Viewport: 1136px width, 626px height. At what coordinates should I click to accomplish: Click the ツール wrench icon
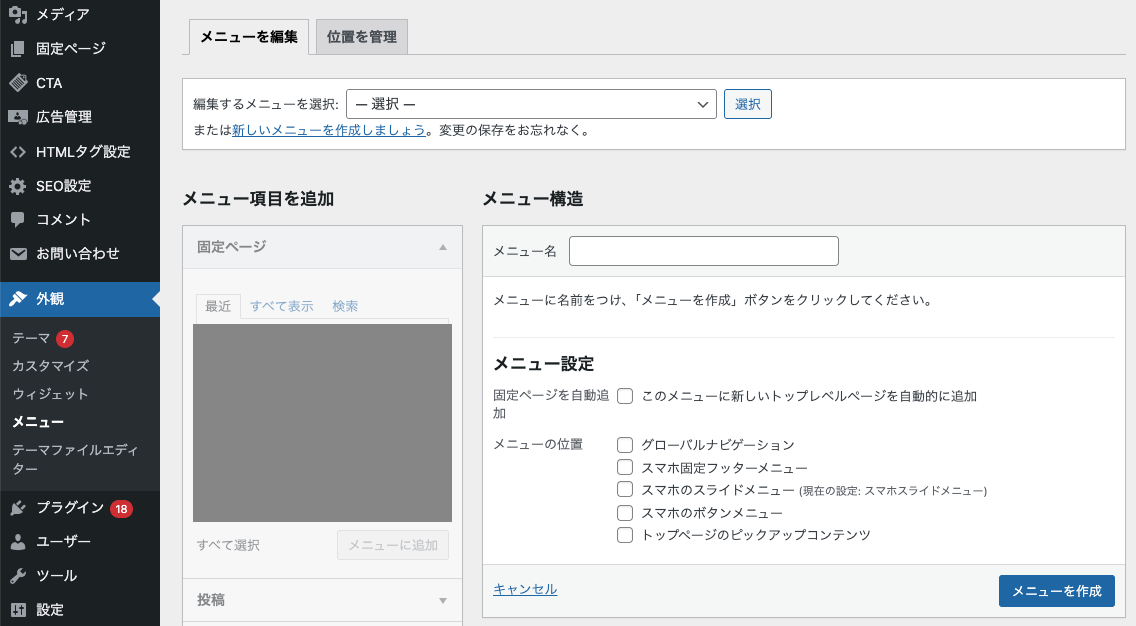click(x=18, y=576)
